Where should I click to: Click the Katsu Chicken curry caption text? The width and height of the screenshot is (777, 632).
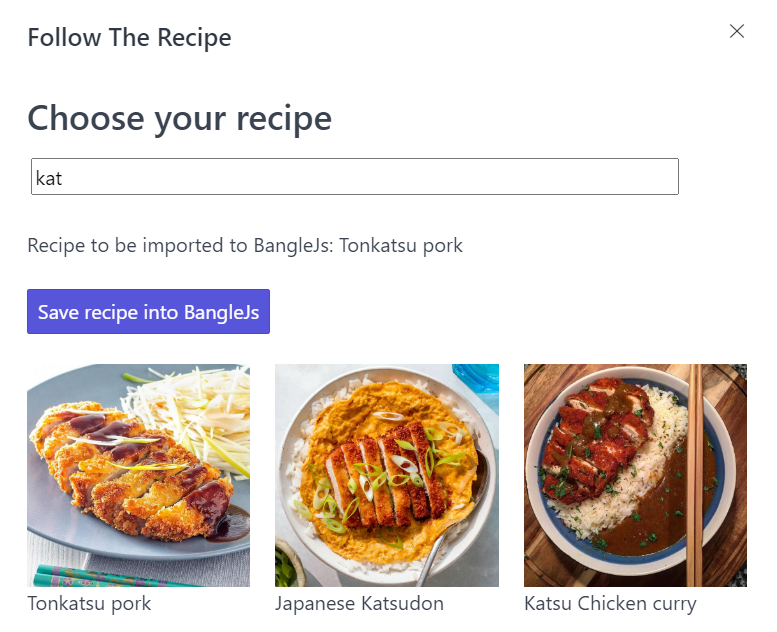pyautogui.click(x=610, y=604)
